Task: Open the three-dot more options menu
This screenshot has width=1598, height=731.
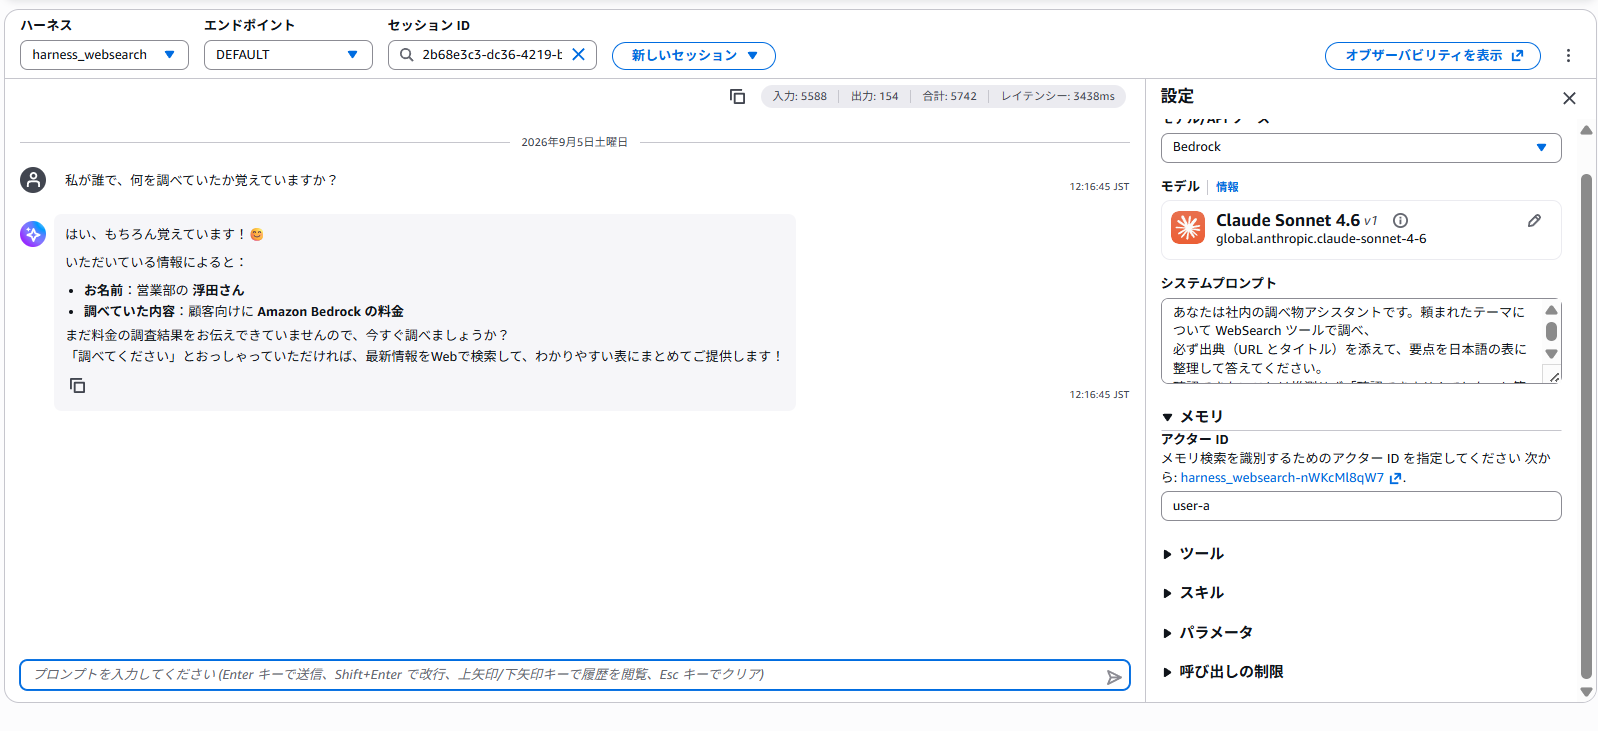Action: (x=1568, y=56)
